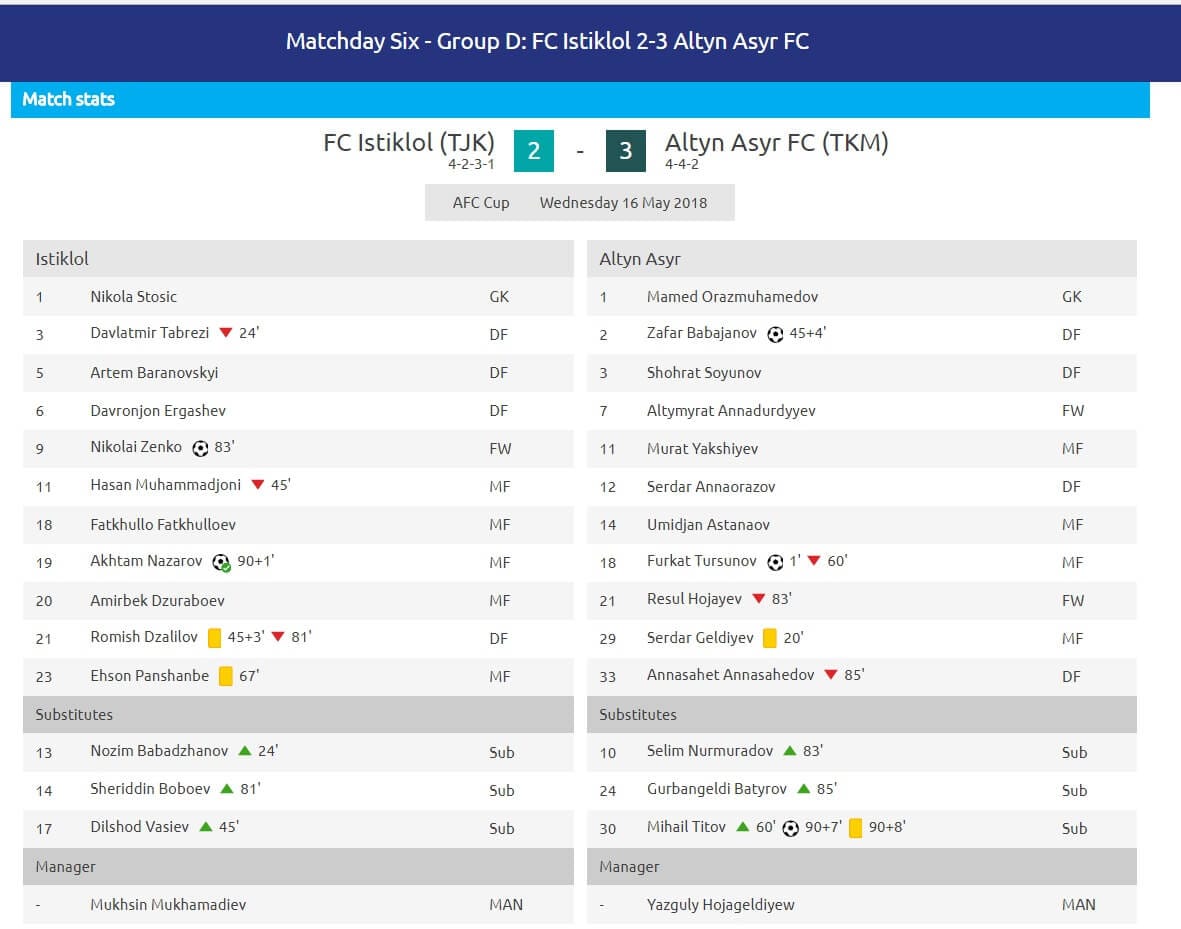
Task: Click sub-off arrow beside Annasahet Annasahedov
Action: coord(830,675)
